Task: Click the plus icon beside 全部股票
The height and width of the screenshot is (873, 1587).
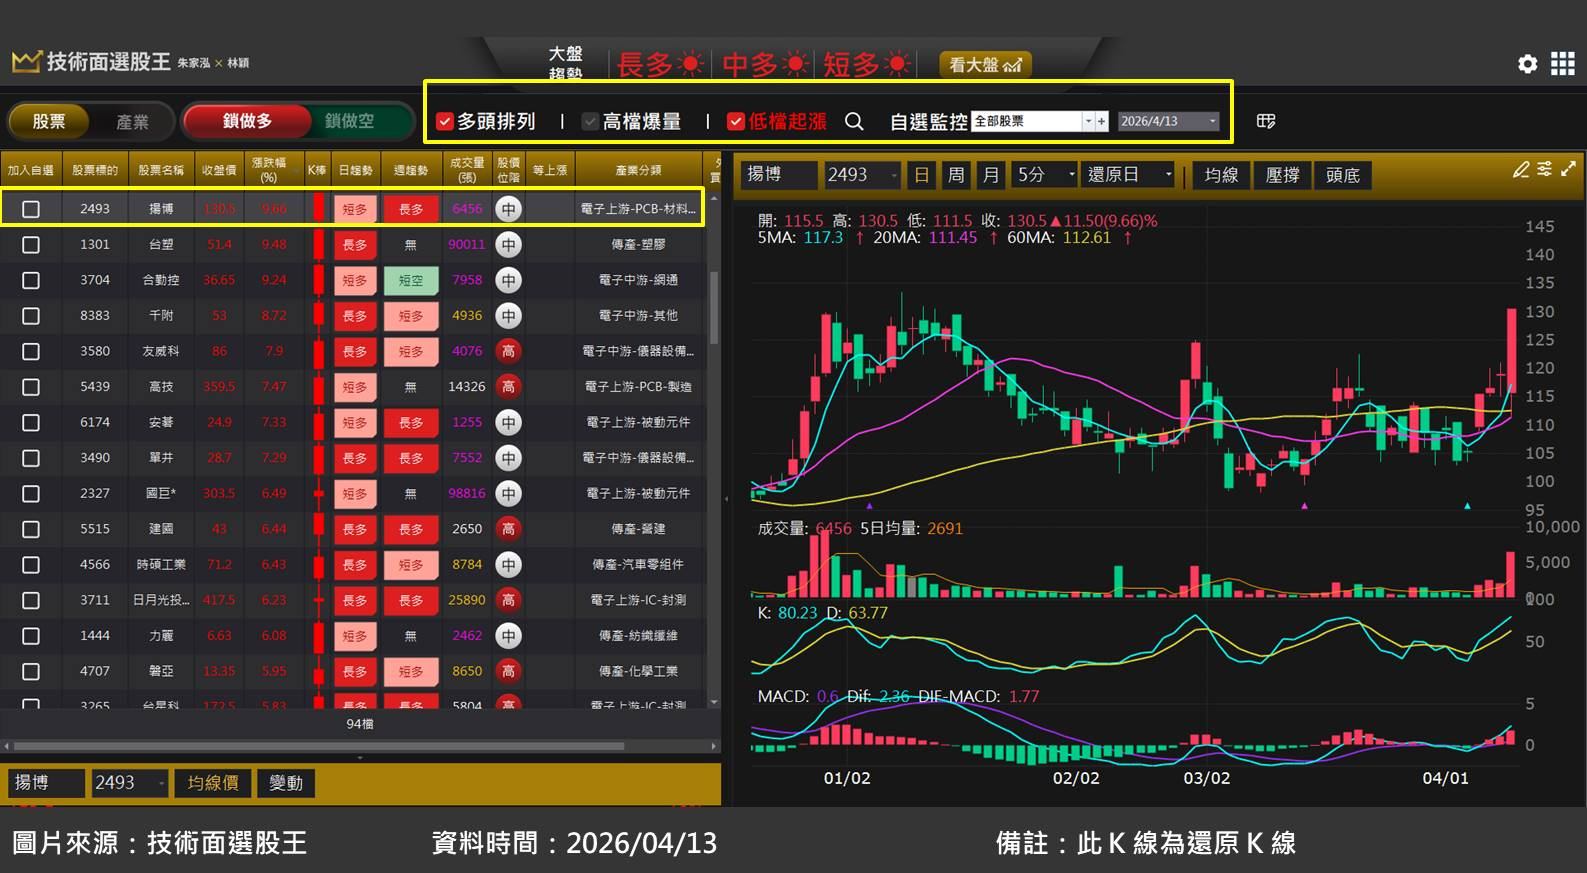Action: pos(1101,121)
